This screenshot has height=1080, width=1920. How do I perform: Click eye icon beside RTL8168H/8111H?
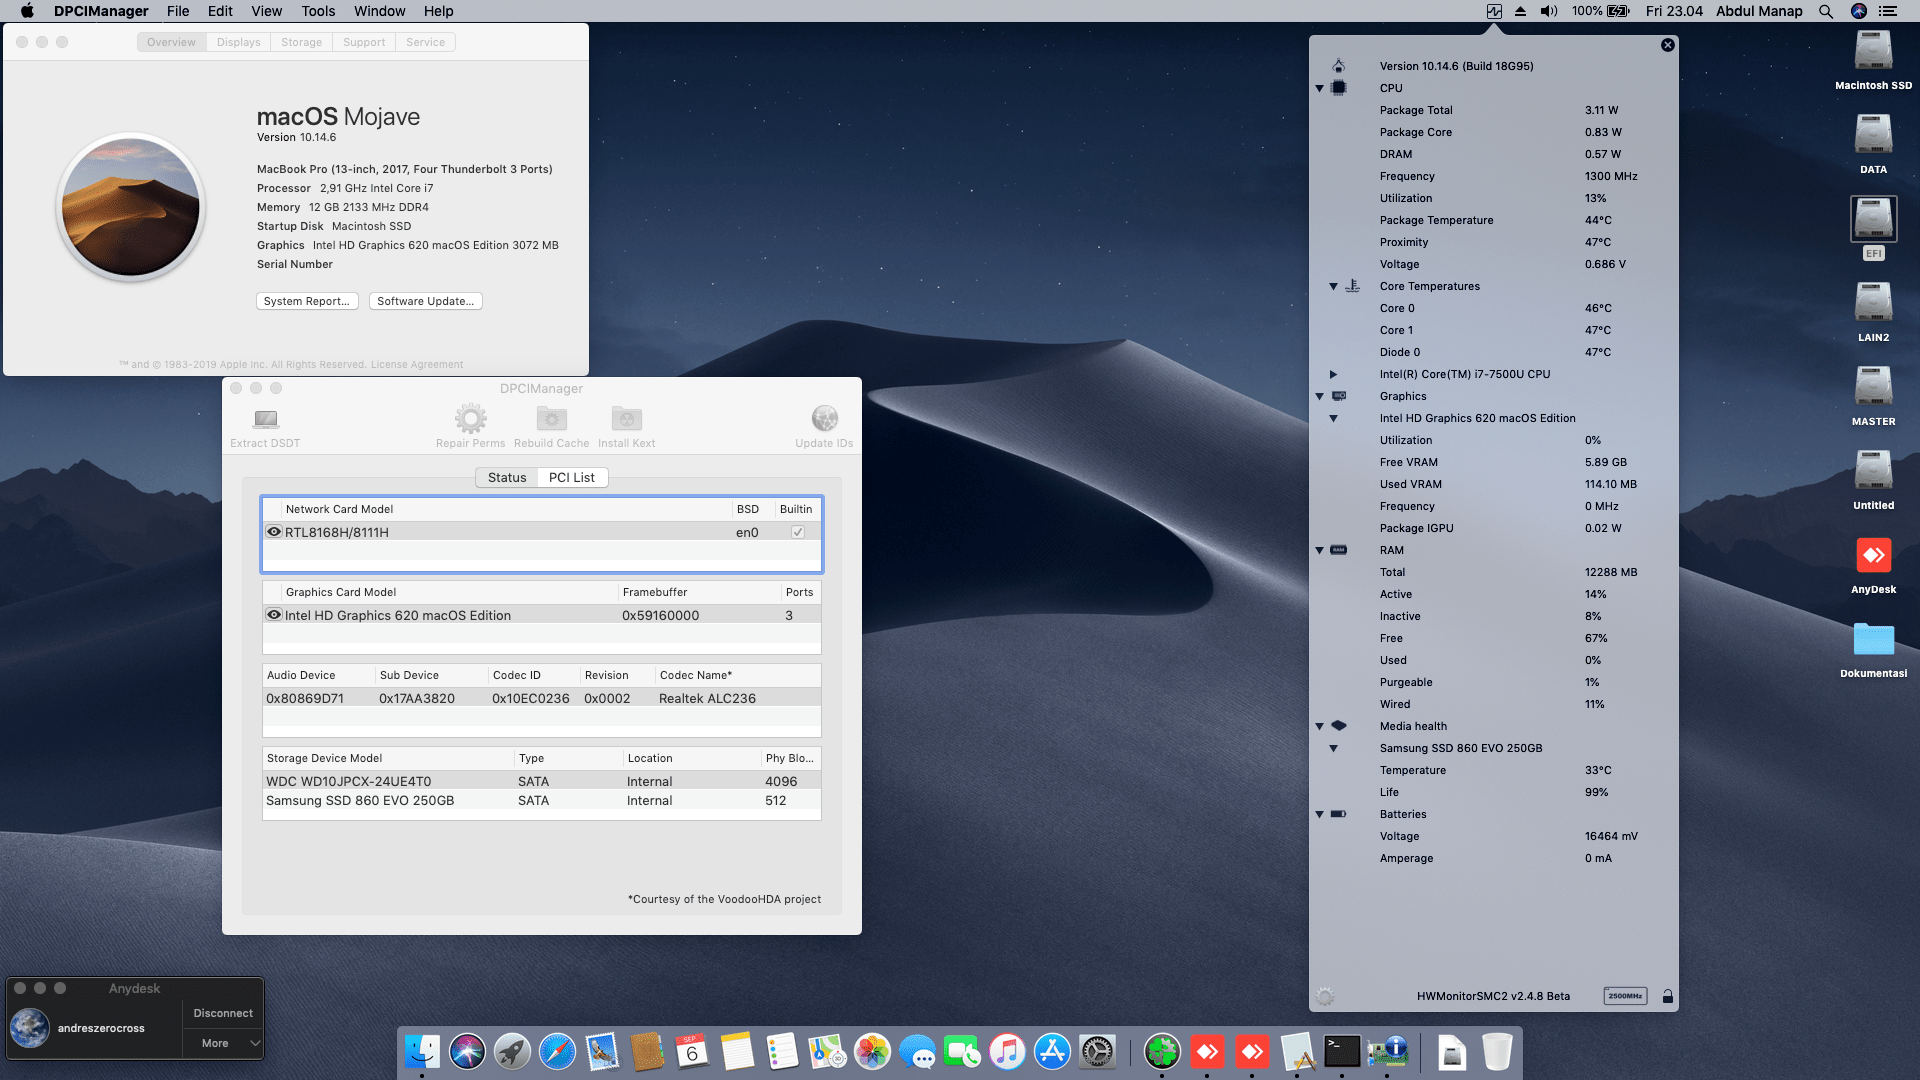point(274,532)
